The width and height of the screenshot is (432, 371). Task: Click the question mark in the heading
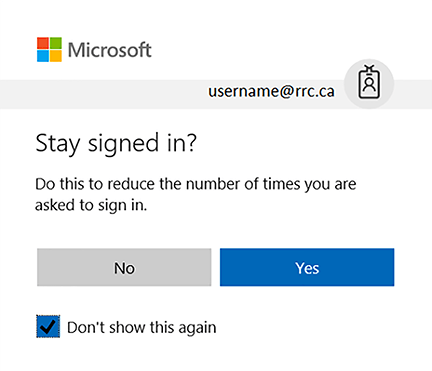pyautogui.click(x=189, y=142)
